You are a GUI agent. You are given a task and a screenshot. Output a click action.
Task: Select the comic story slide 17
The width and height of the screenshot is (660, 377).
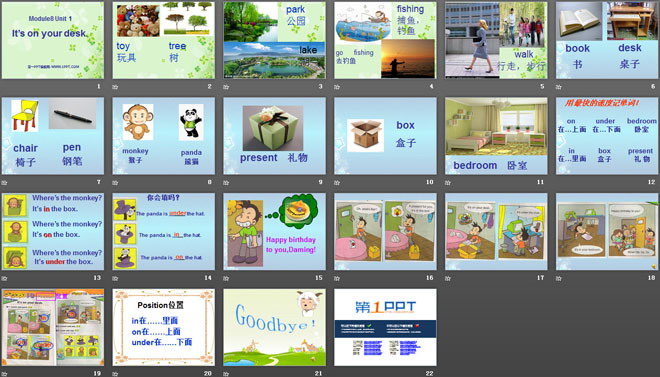pyautogui.click(x=496, y=231)
